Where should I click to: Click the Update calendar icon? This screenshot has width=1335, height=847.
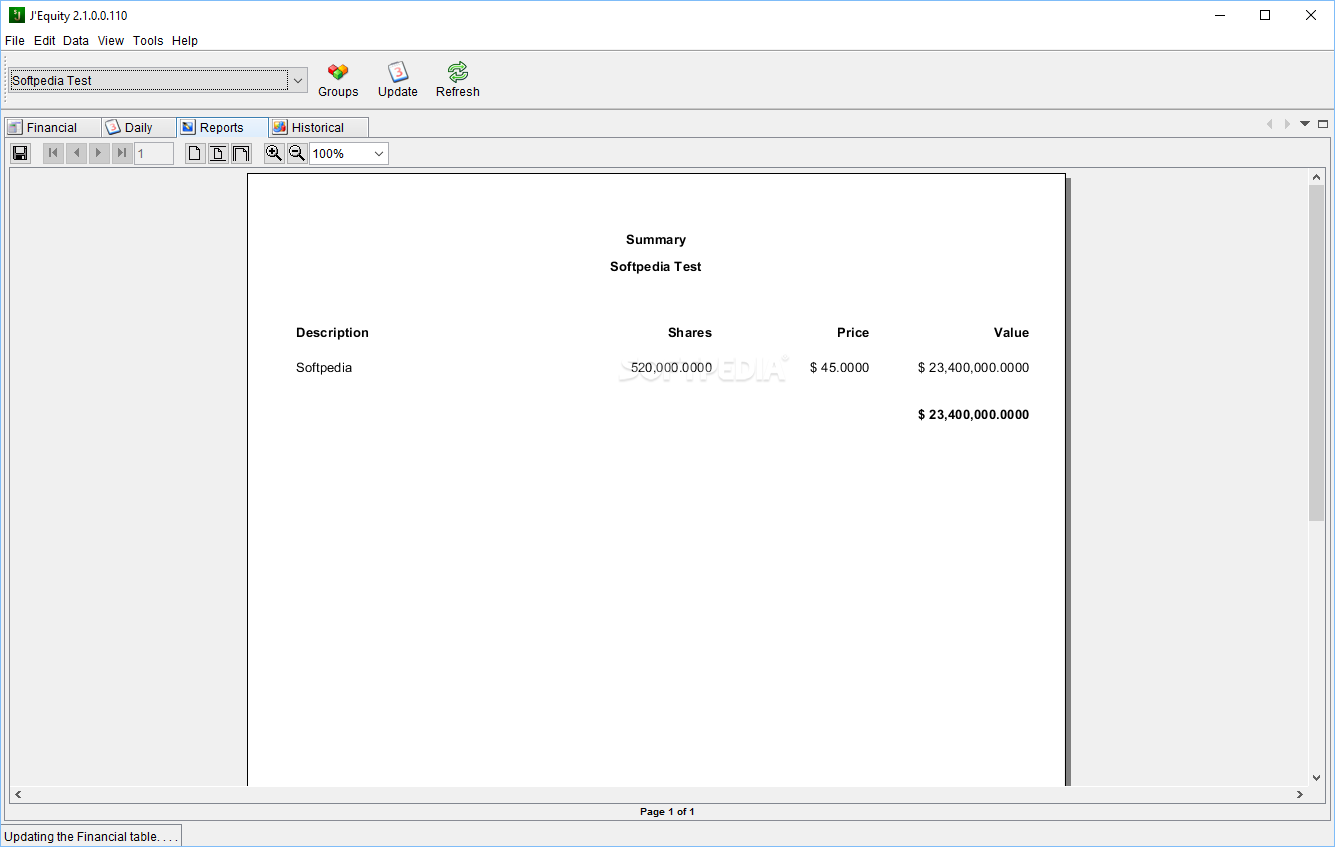pyautogui.click(x=398, y=71)
